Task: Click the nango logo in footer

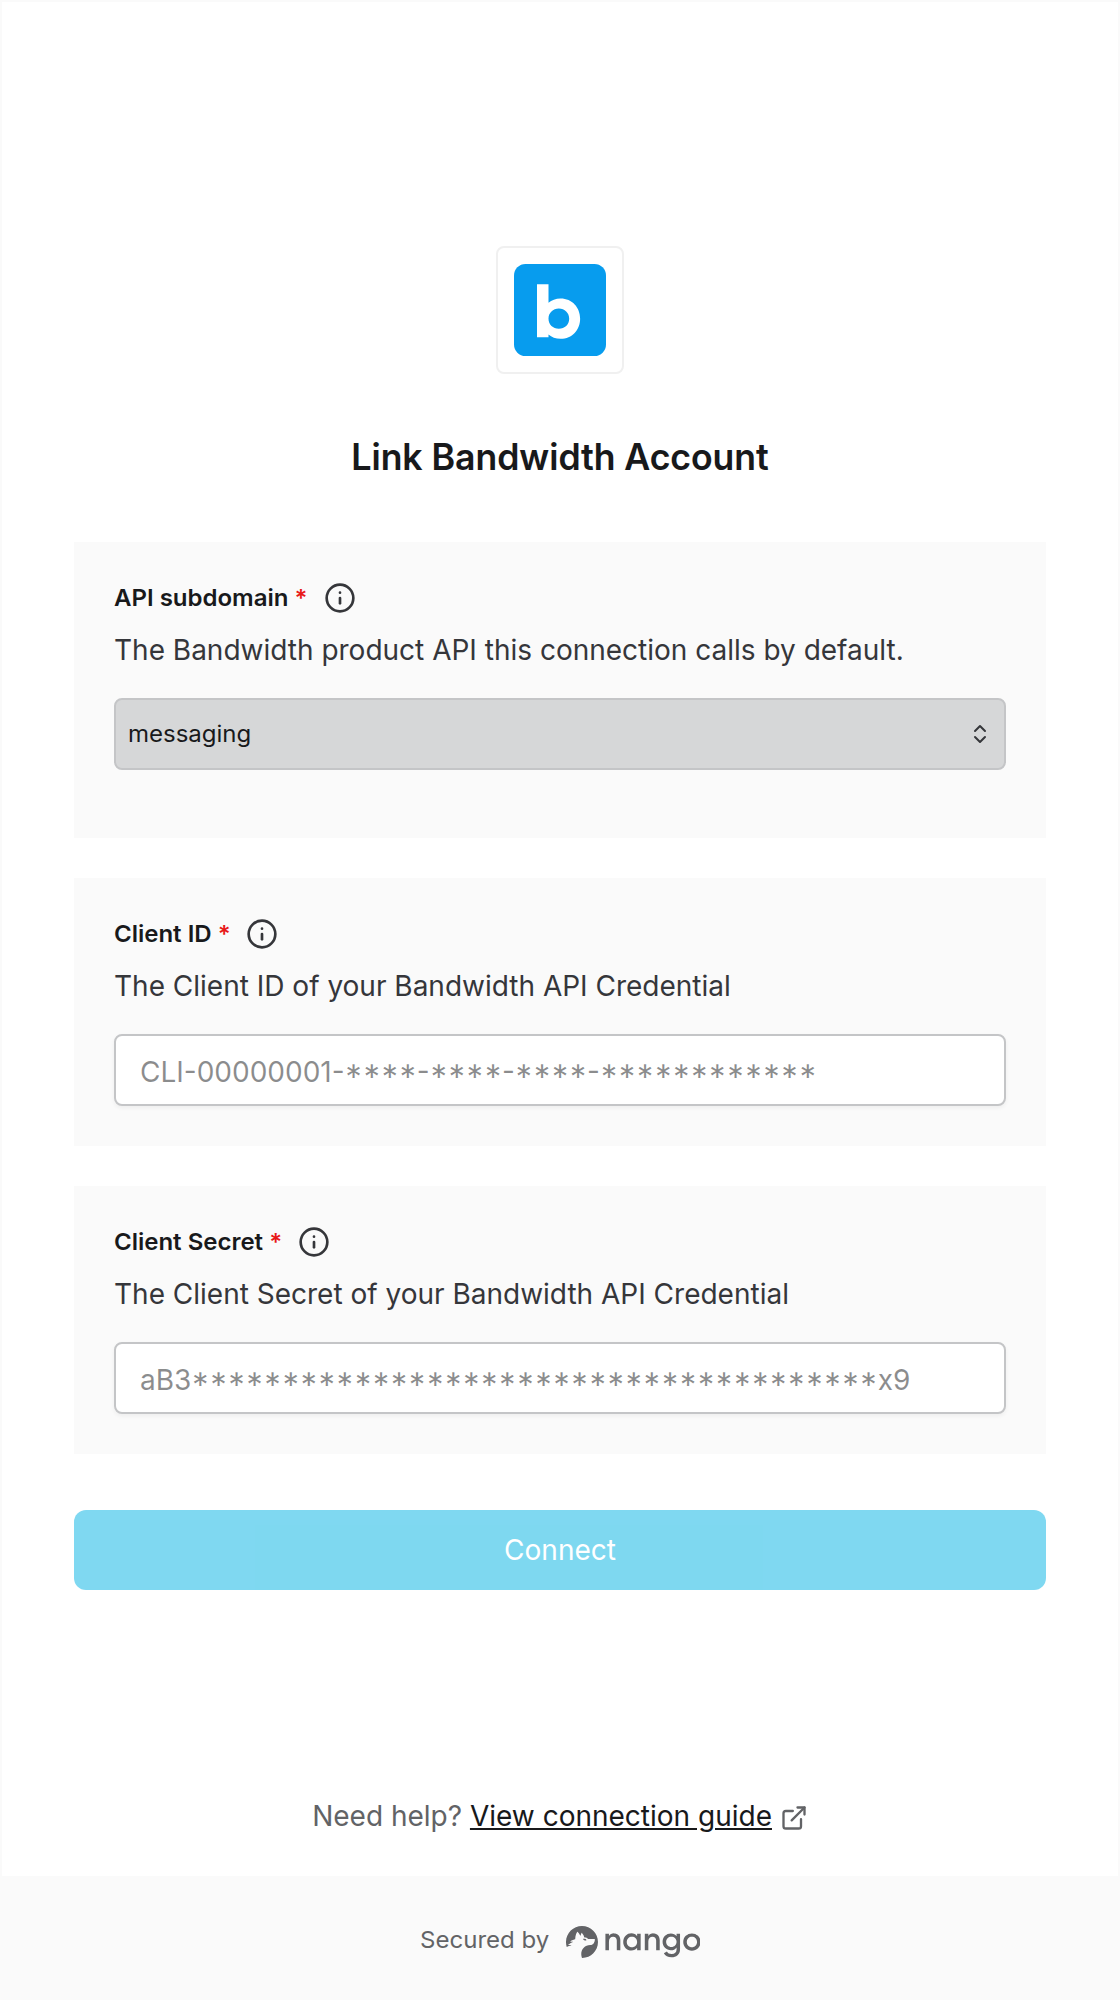Action: point(633,1941)
